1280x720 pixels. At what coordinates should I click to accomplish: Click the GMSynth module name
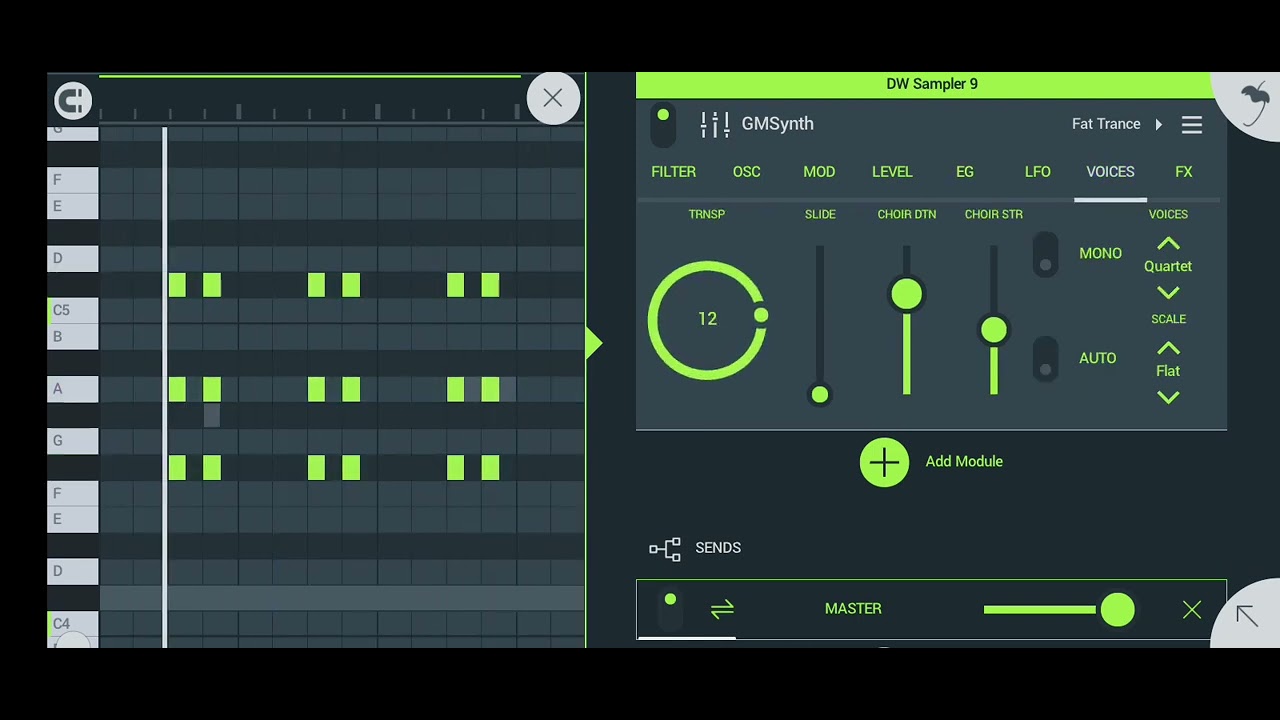coord(778,124)
